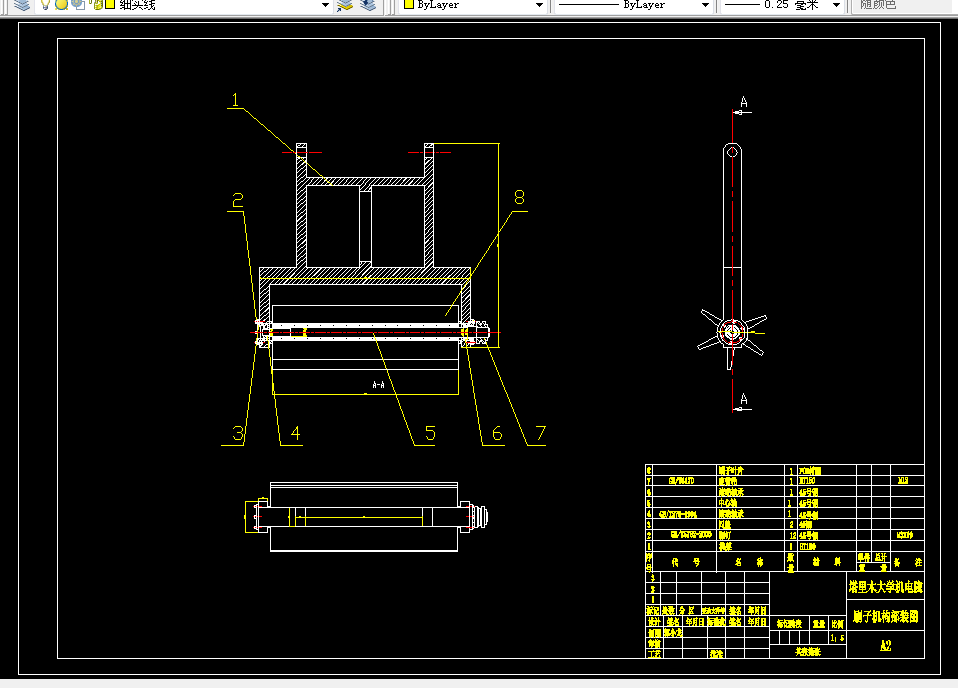958x688 pixels.
Task: Open the Layer Properties Manager icon
Action: [21, 5]
